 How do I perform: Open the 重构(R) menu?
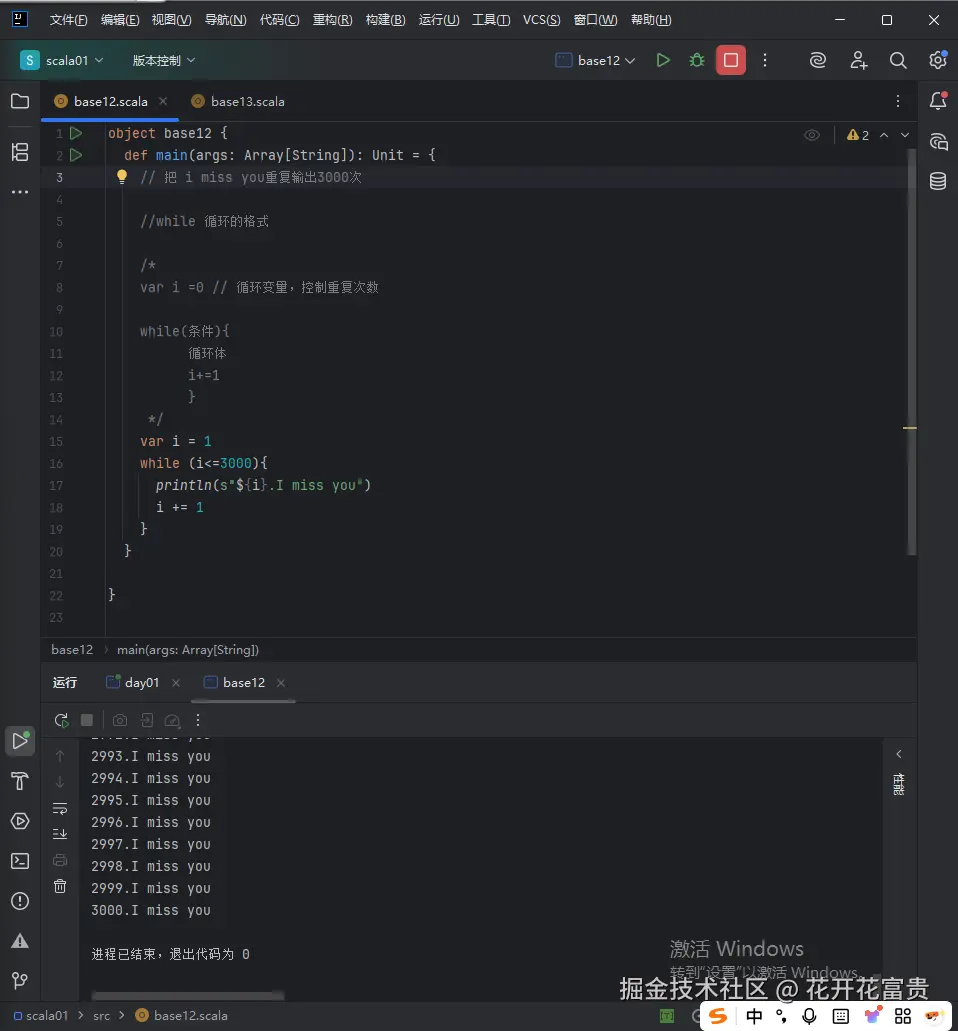coord(333,20)
